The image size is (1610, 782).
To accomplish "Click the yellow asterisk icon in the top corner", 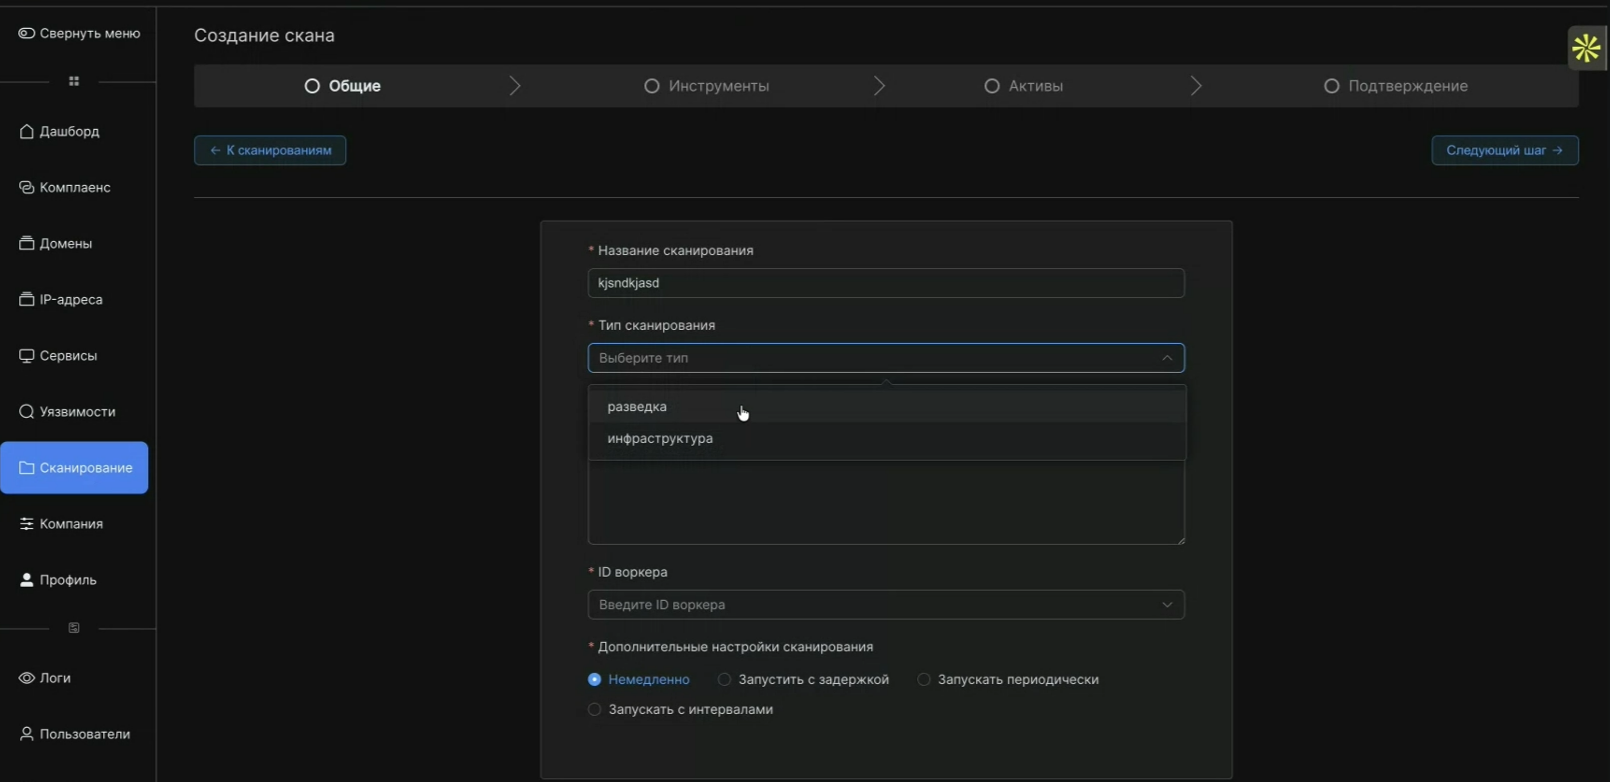I will [1586, 48].
